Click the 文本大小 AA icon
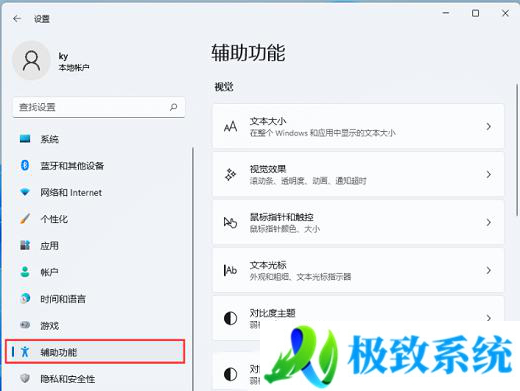 [x=230, y=126]
